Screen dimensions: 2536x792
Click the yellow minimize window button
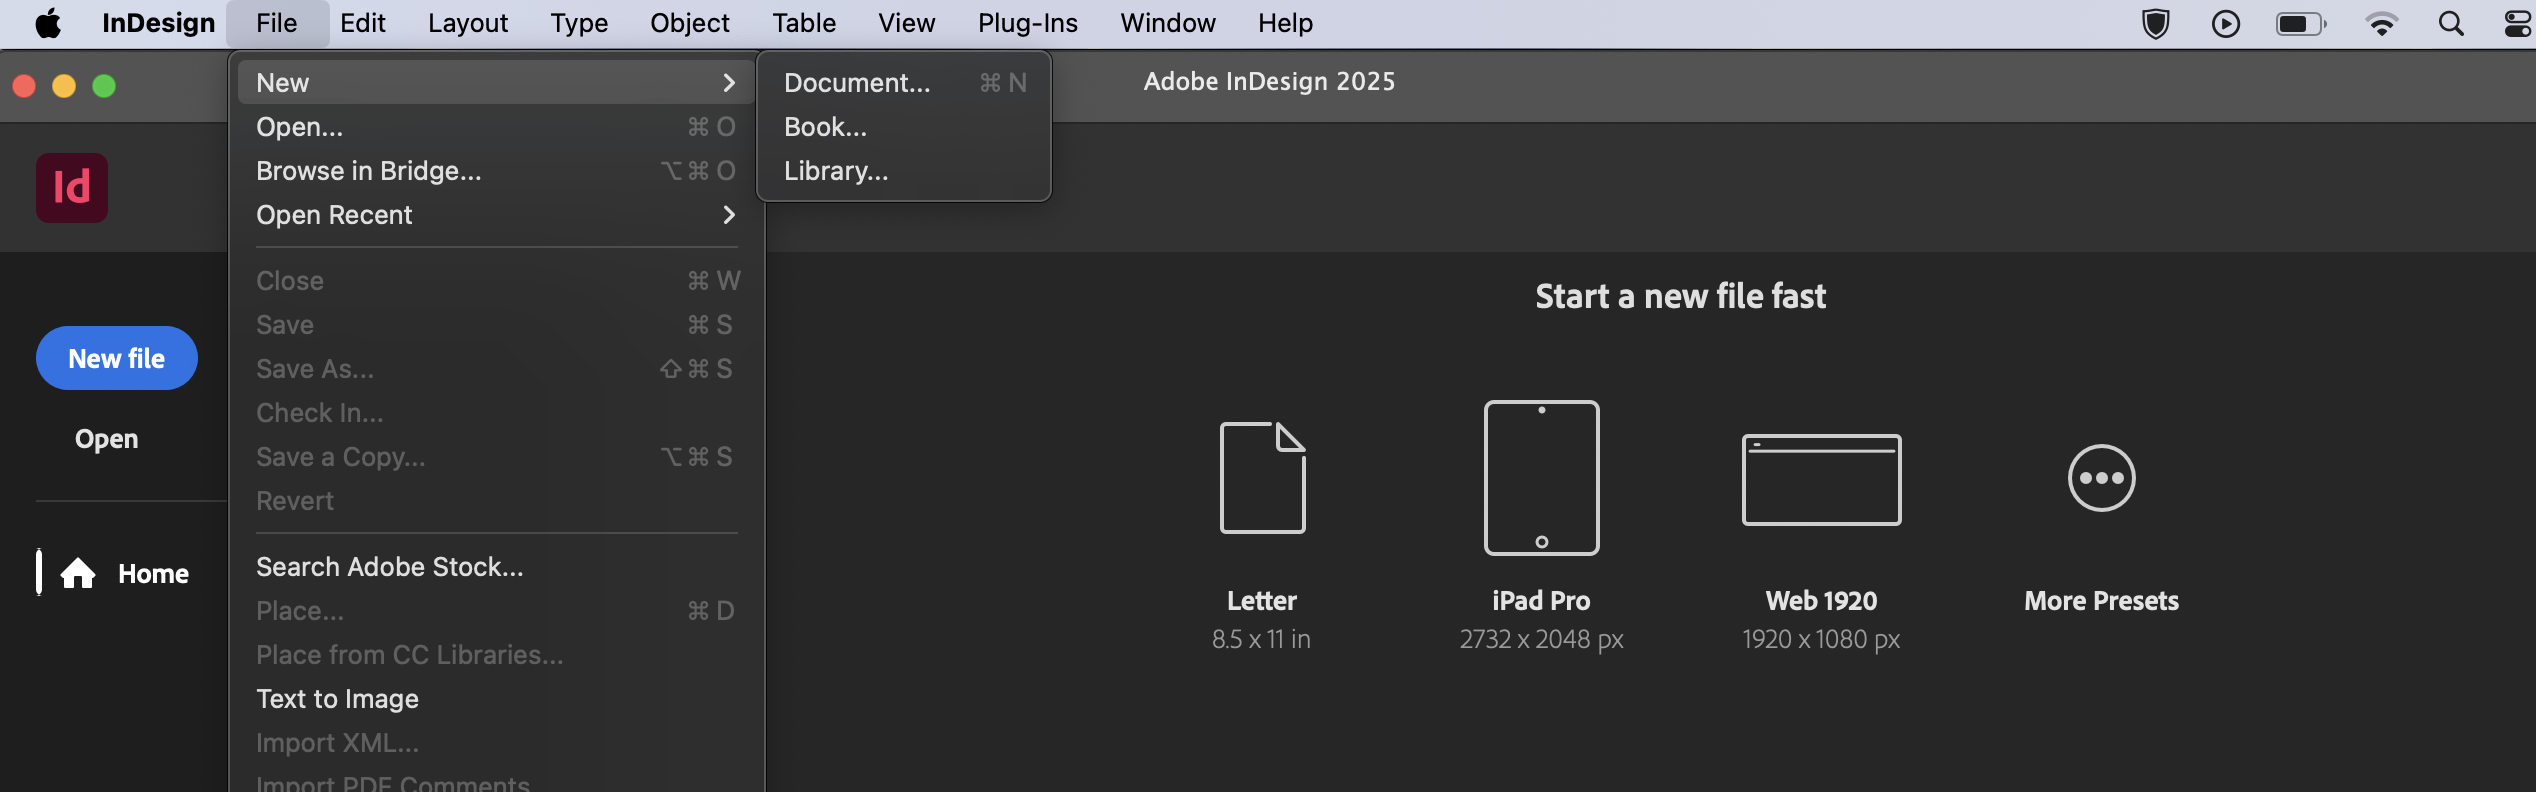pyautogui.click(x=64, y=86)
